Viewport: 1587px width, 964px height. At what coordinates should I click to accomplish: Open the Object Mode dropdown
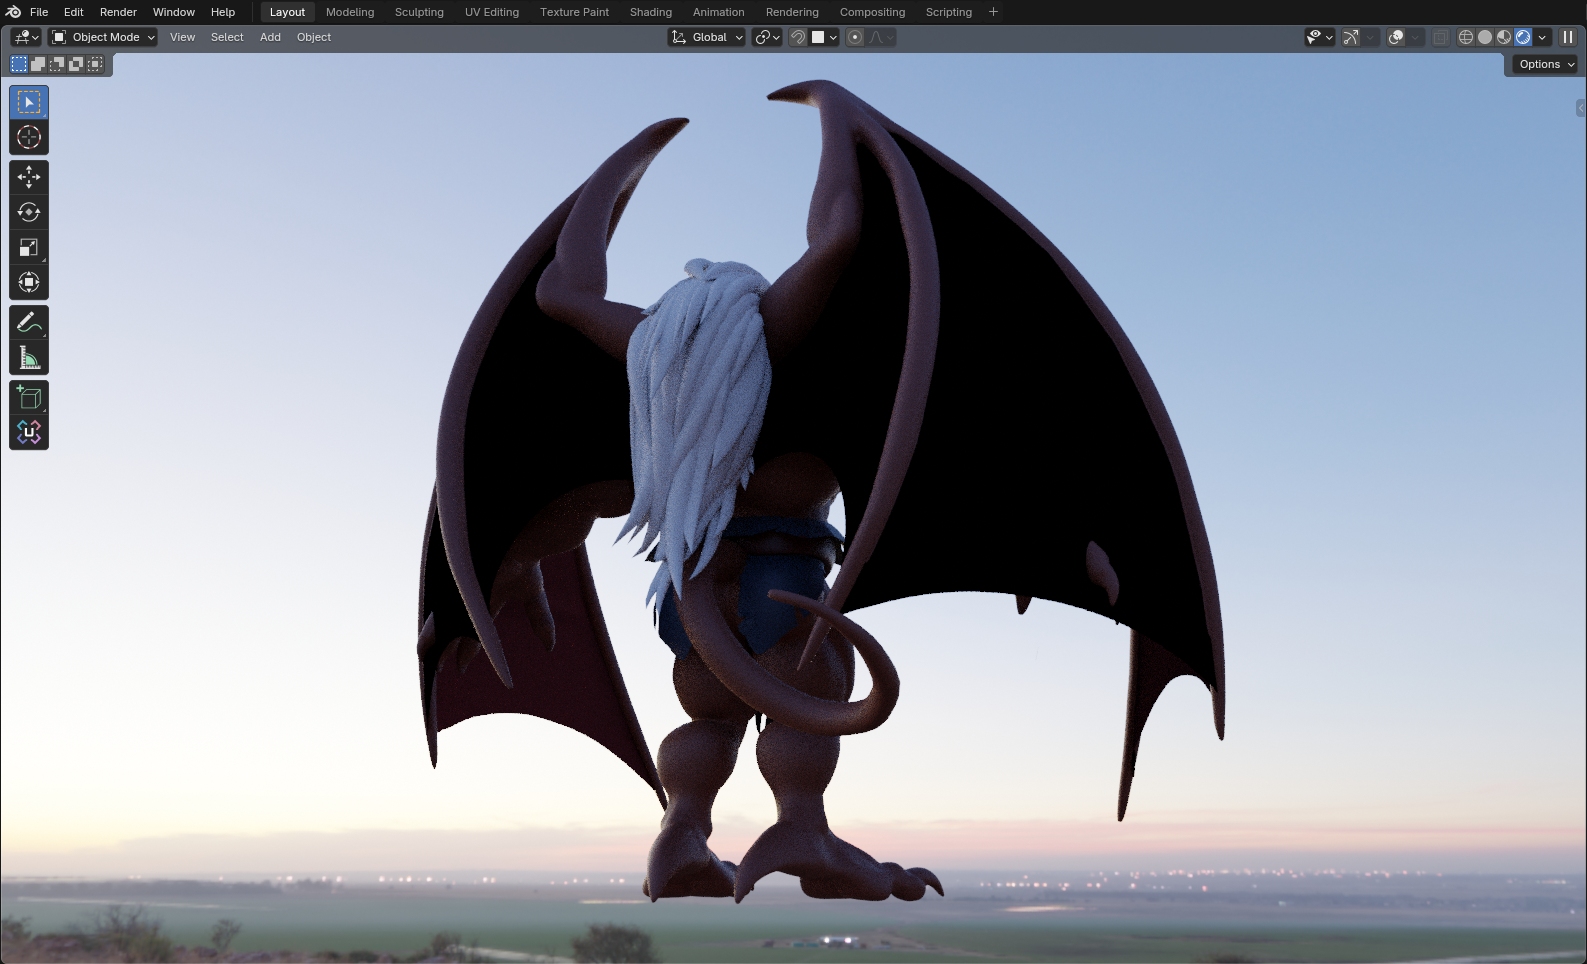[x=104, y=37]
